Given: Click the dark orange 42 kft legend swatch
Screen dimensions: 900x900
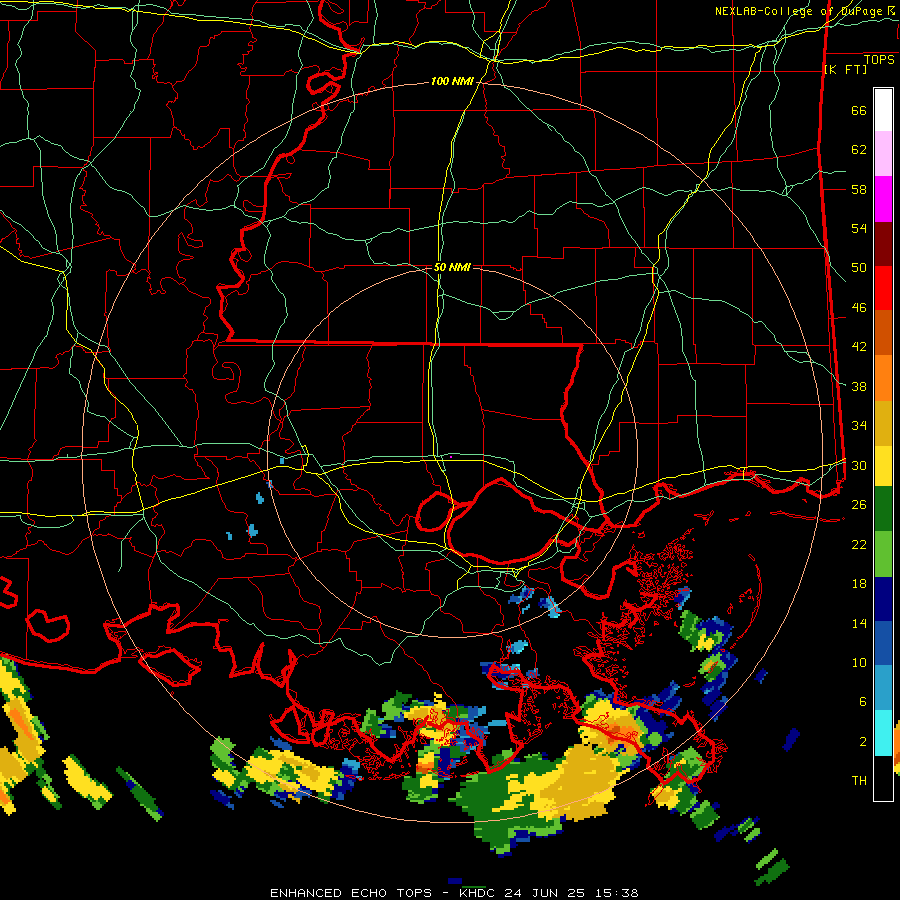Looking at the screenshot, I should (x=883, y=333).
